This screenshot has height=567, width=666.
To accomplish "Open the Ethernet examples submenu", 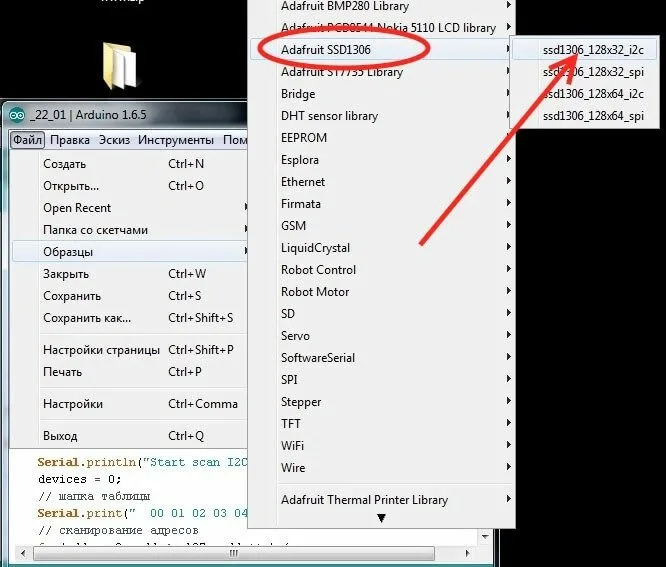I will point(382,182).
